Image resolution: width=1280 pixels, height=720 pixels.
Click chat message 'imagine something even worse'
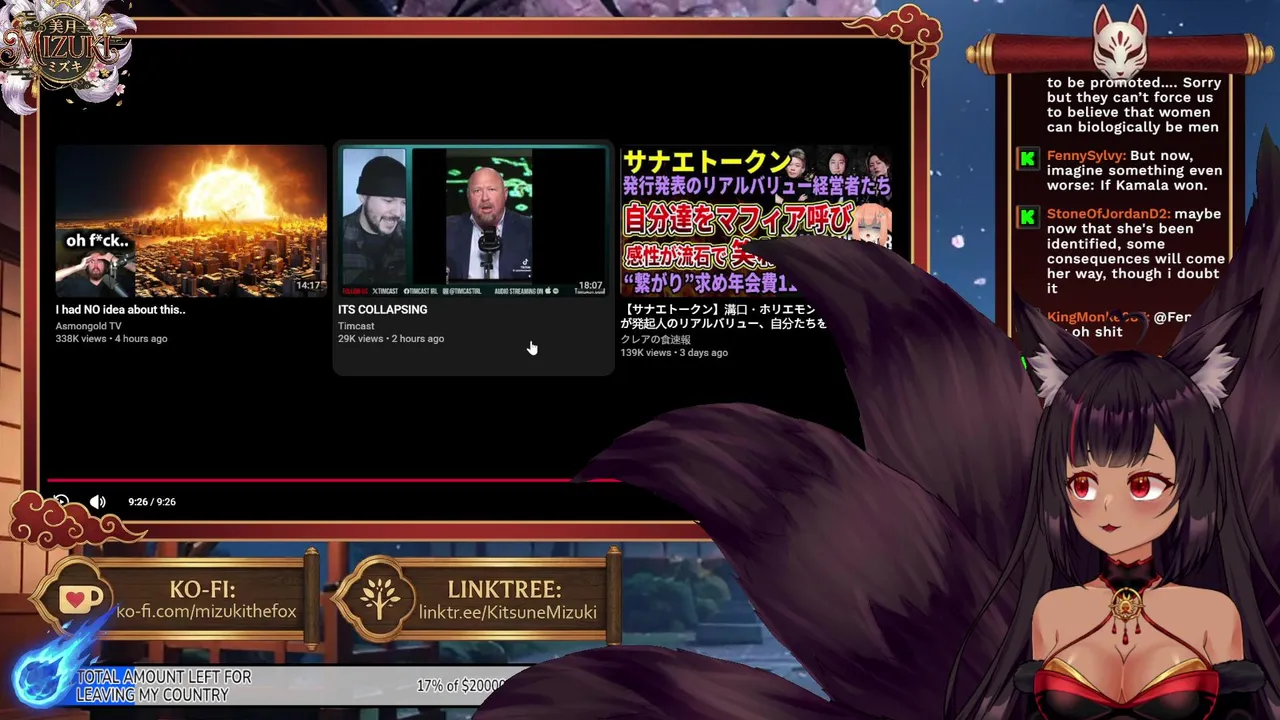(1134, 171)
